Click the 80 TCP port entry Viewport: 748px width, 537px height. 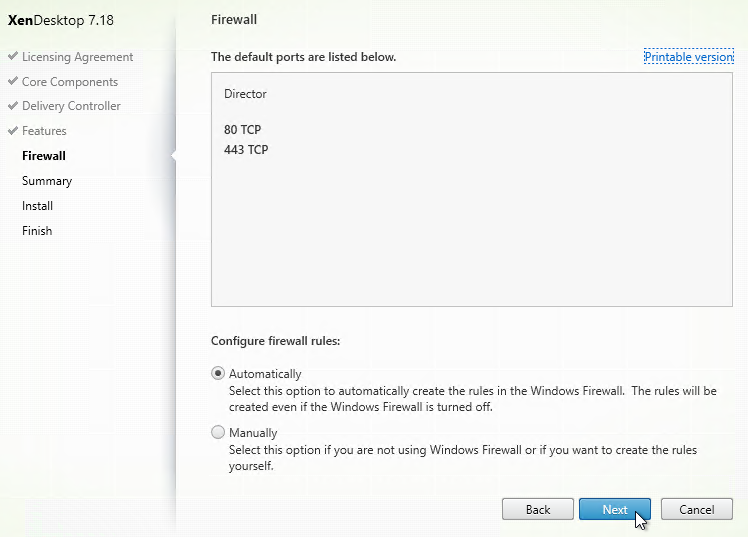pyautogui.click(x=242, y=130)
